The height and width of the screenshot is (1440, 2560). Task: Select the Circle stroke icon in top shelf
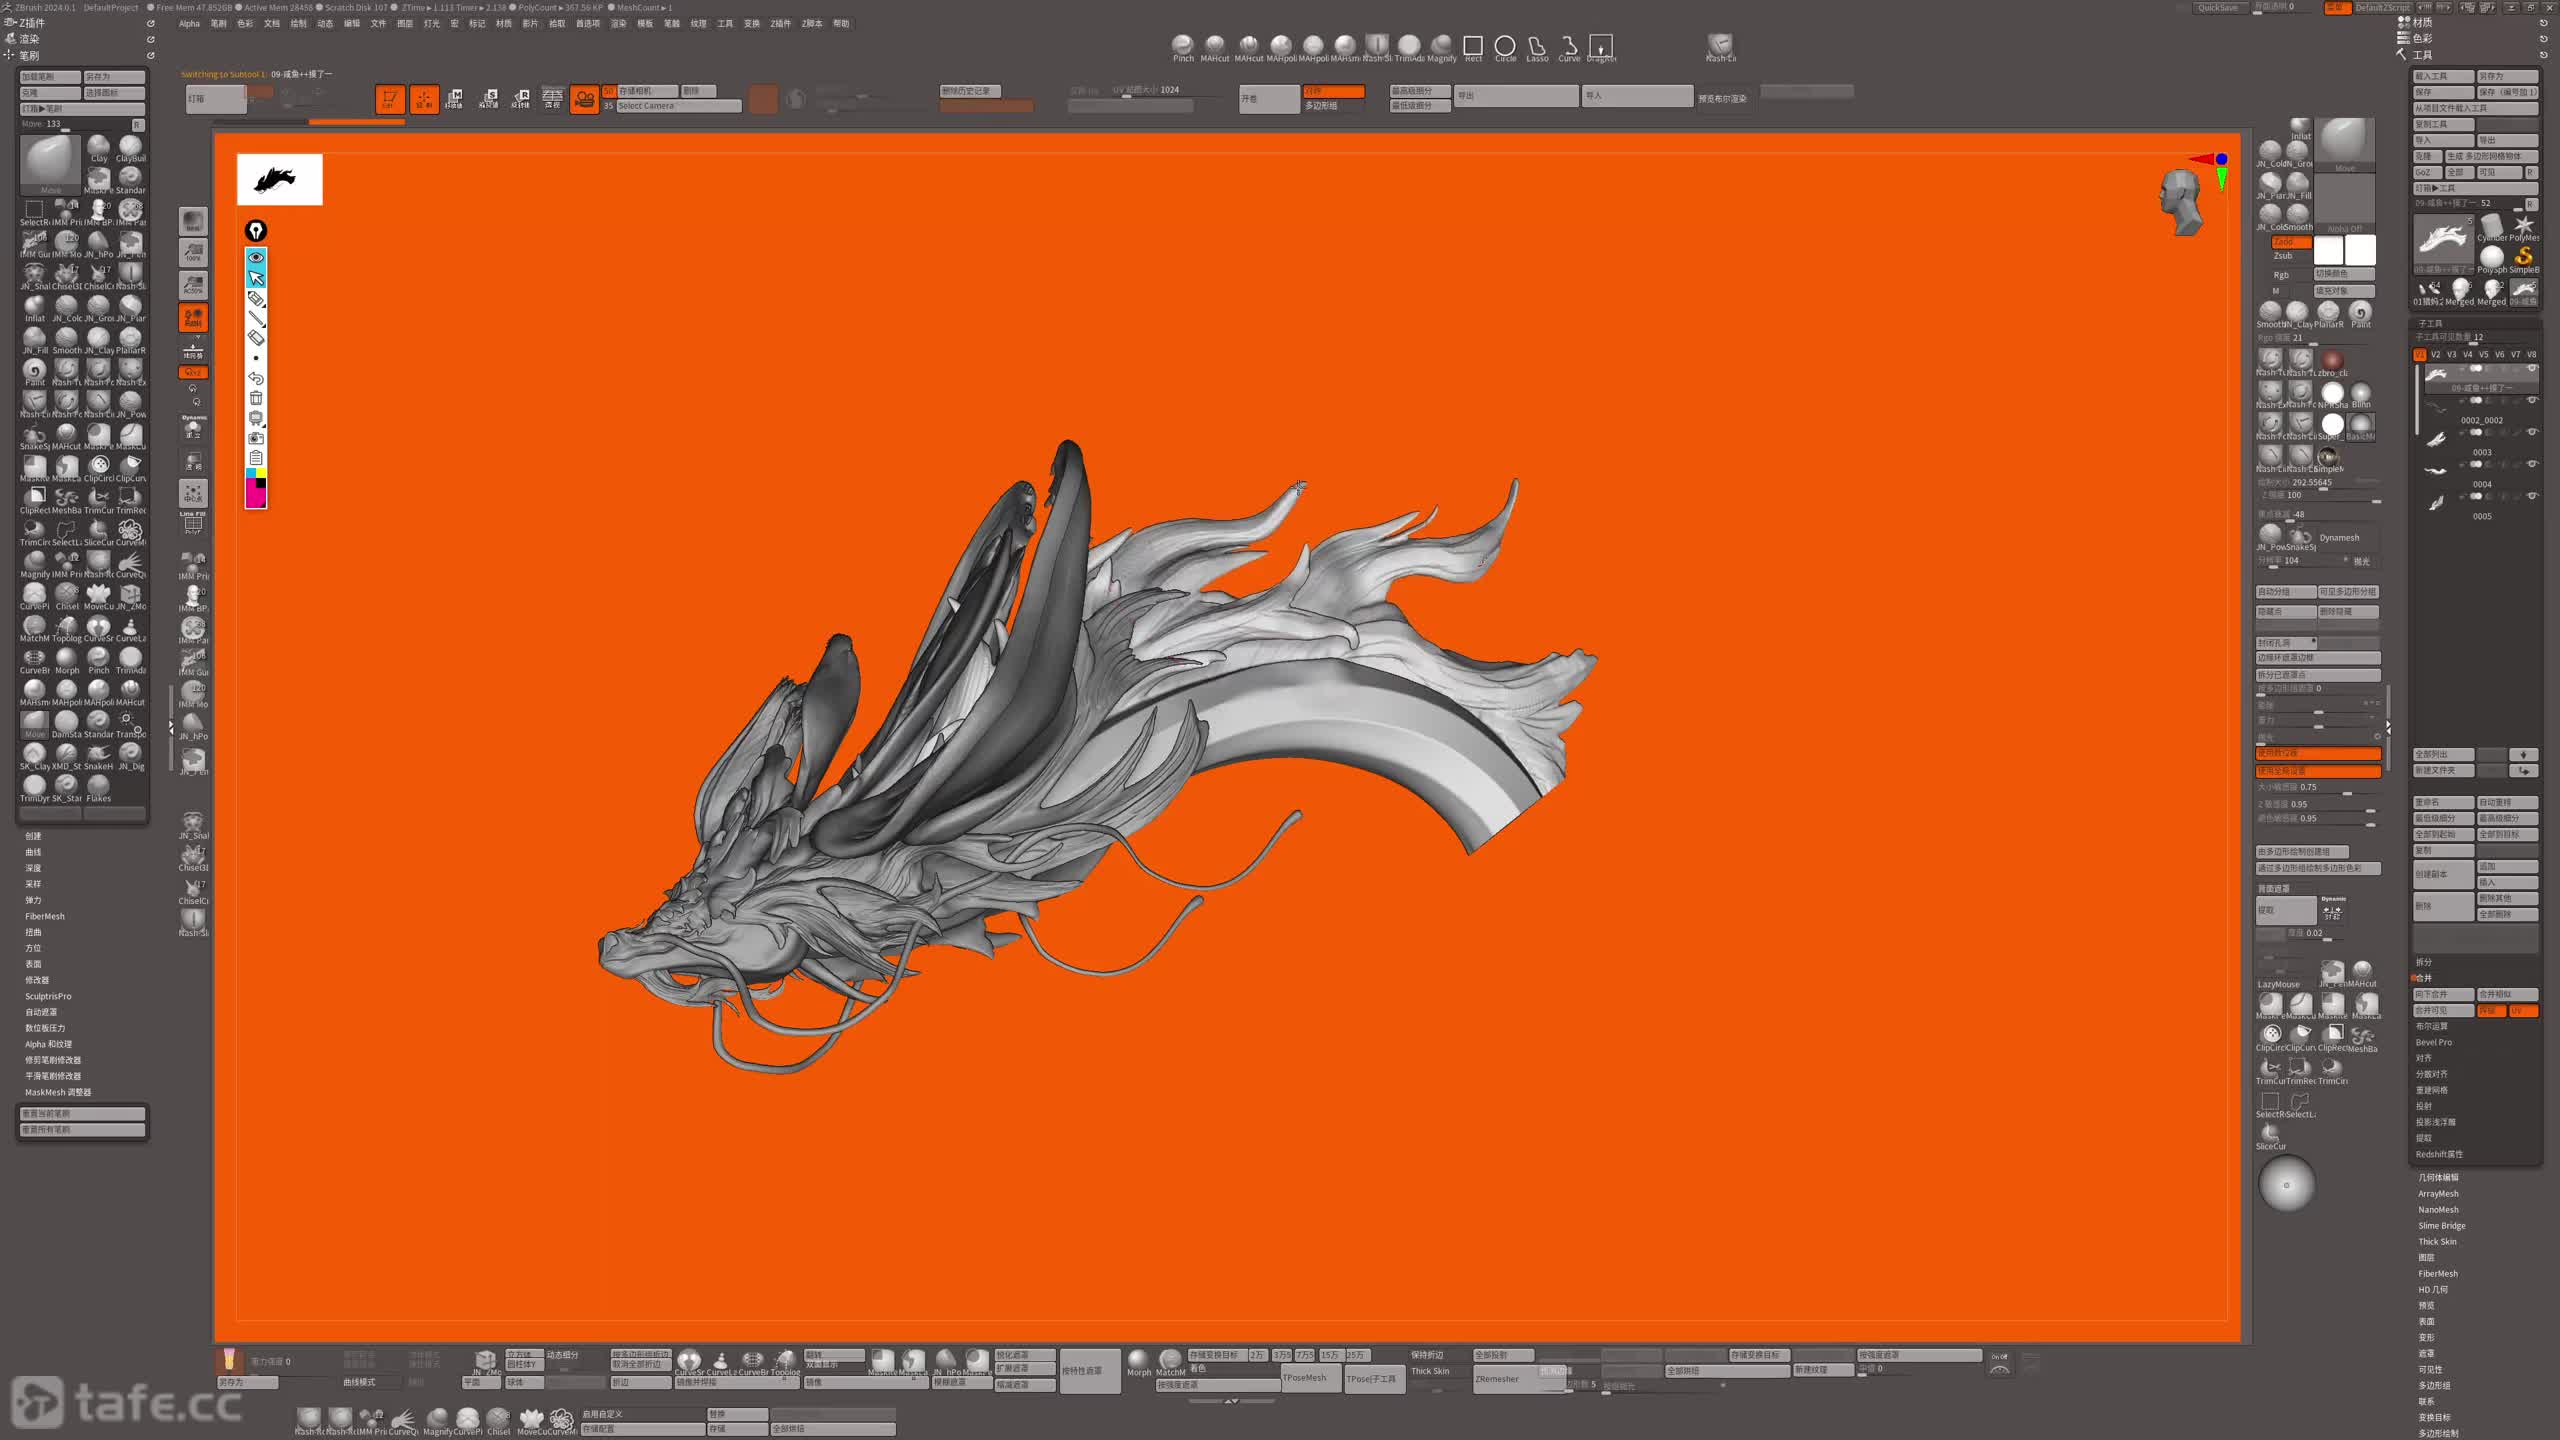click(1505, 48)
